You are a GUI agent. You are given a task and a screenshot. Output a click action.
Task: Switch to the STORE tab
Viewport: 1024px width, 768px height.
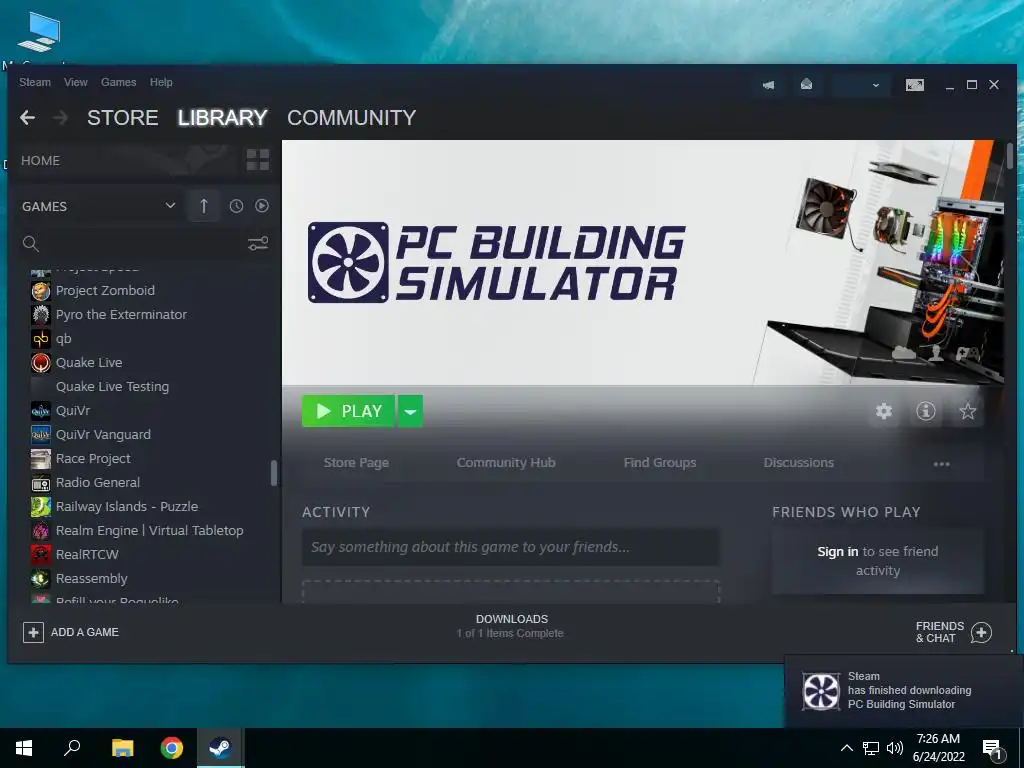(x=123, y=118)
